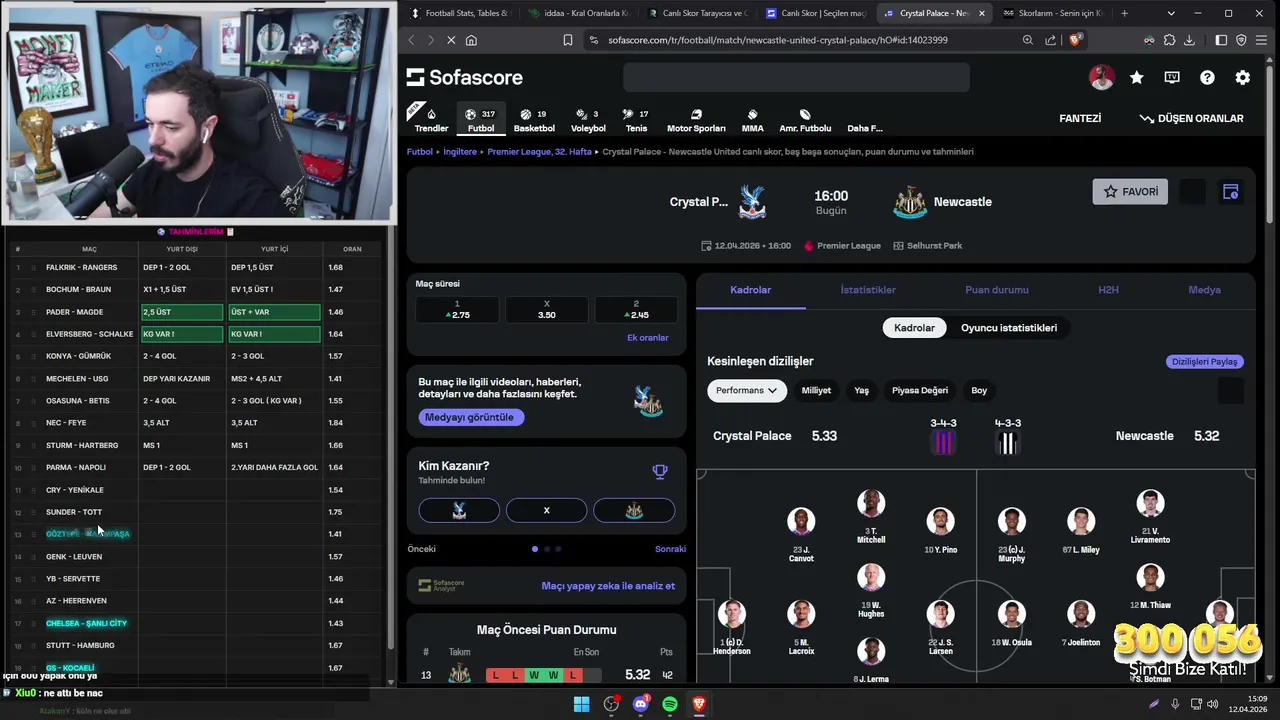The width and height of the screenshot is (1280, 720).
Task: Open Sofascore settings gear icon
Action: (1242, 77)
